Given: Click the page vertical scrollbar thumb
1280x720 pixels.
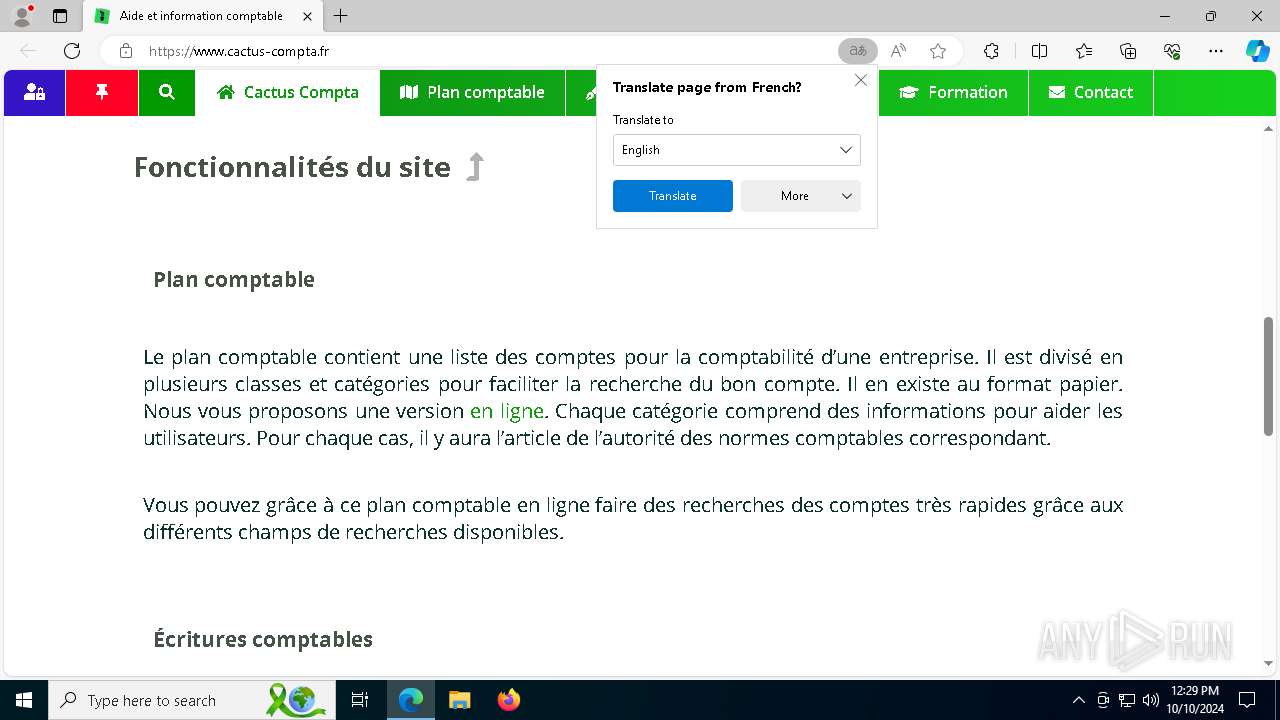Looking at the screenshot, I should click(1269, 376).
